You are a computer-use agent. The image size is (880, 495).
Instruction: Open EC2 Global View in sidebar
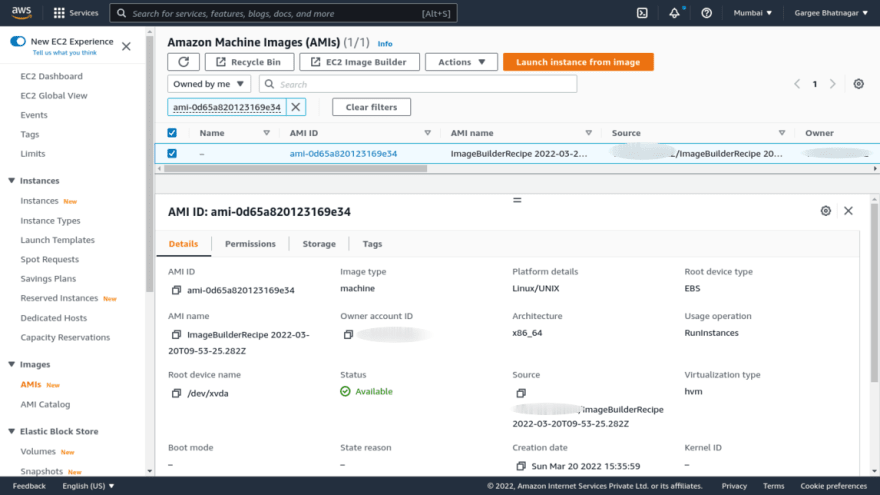(54, 95)
